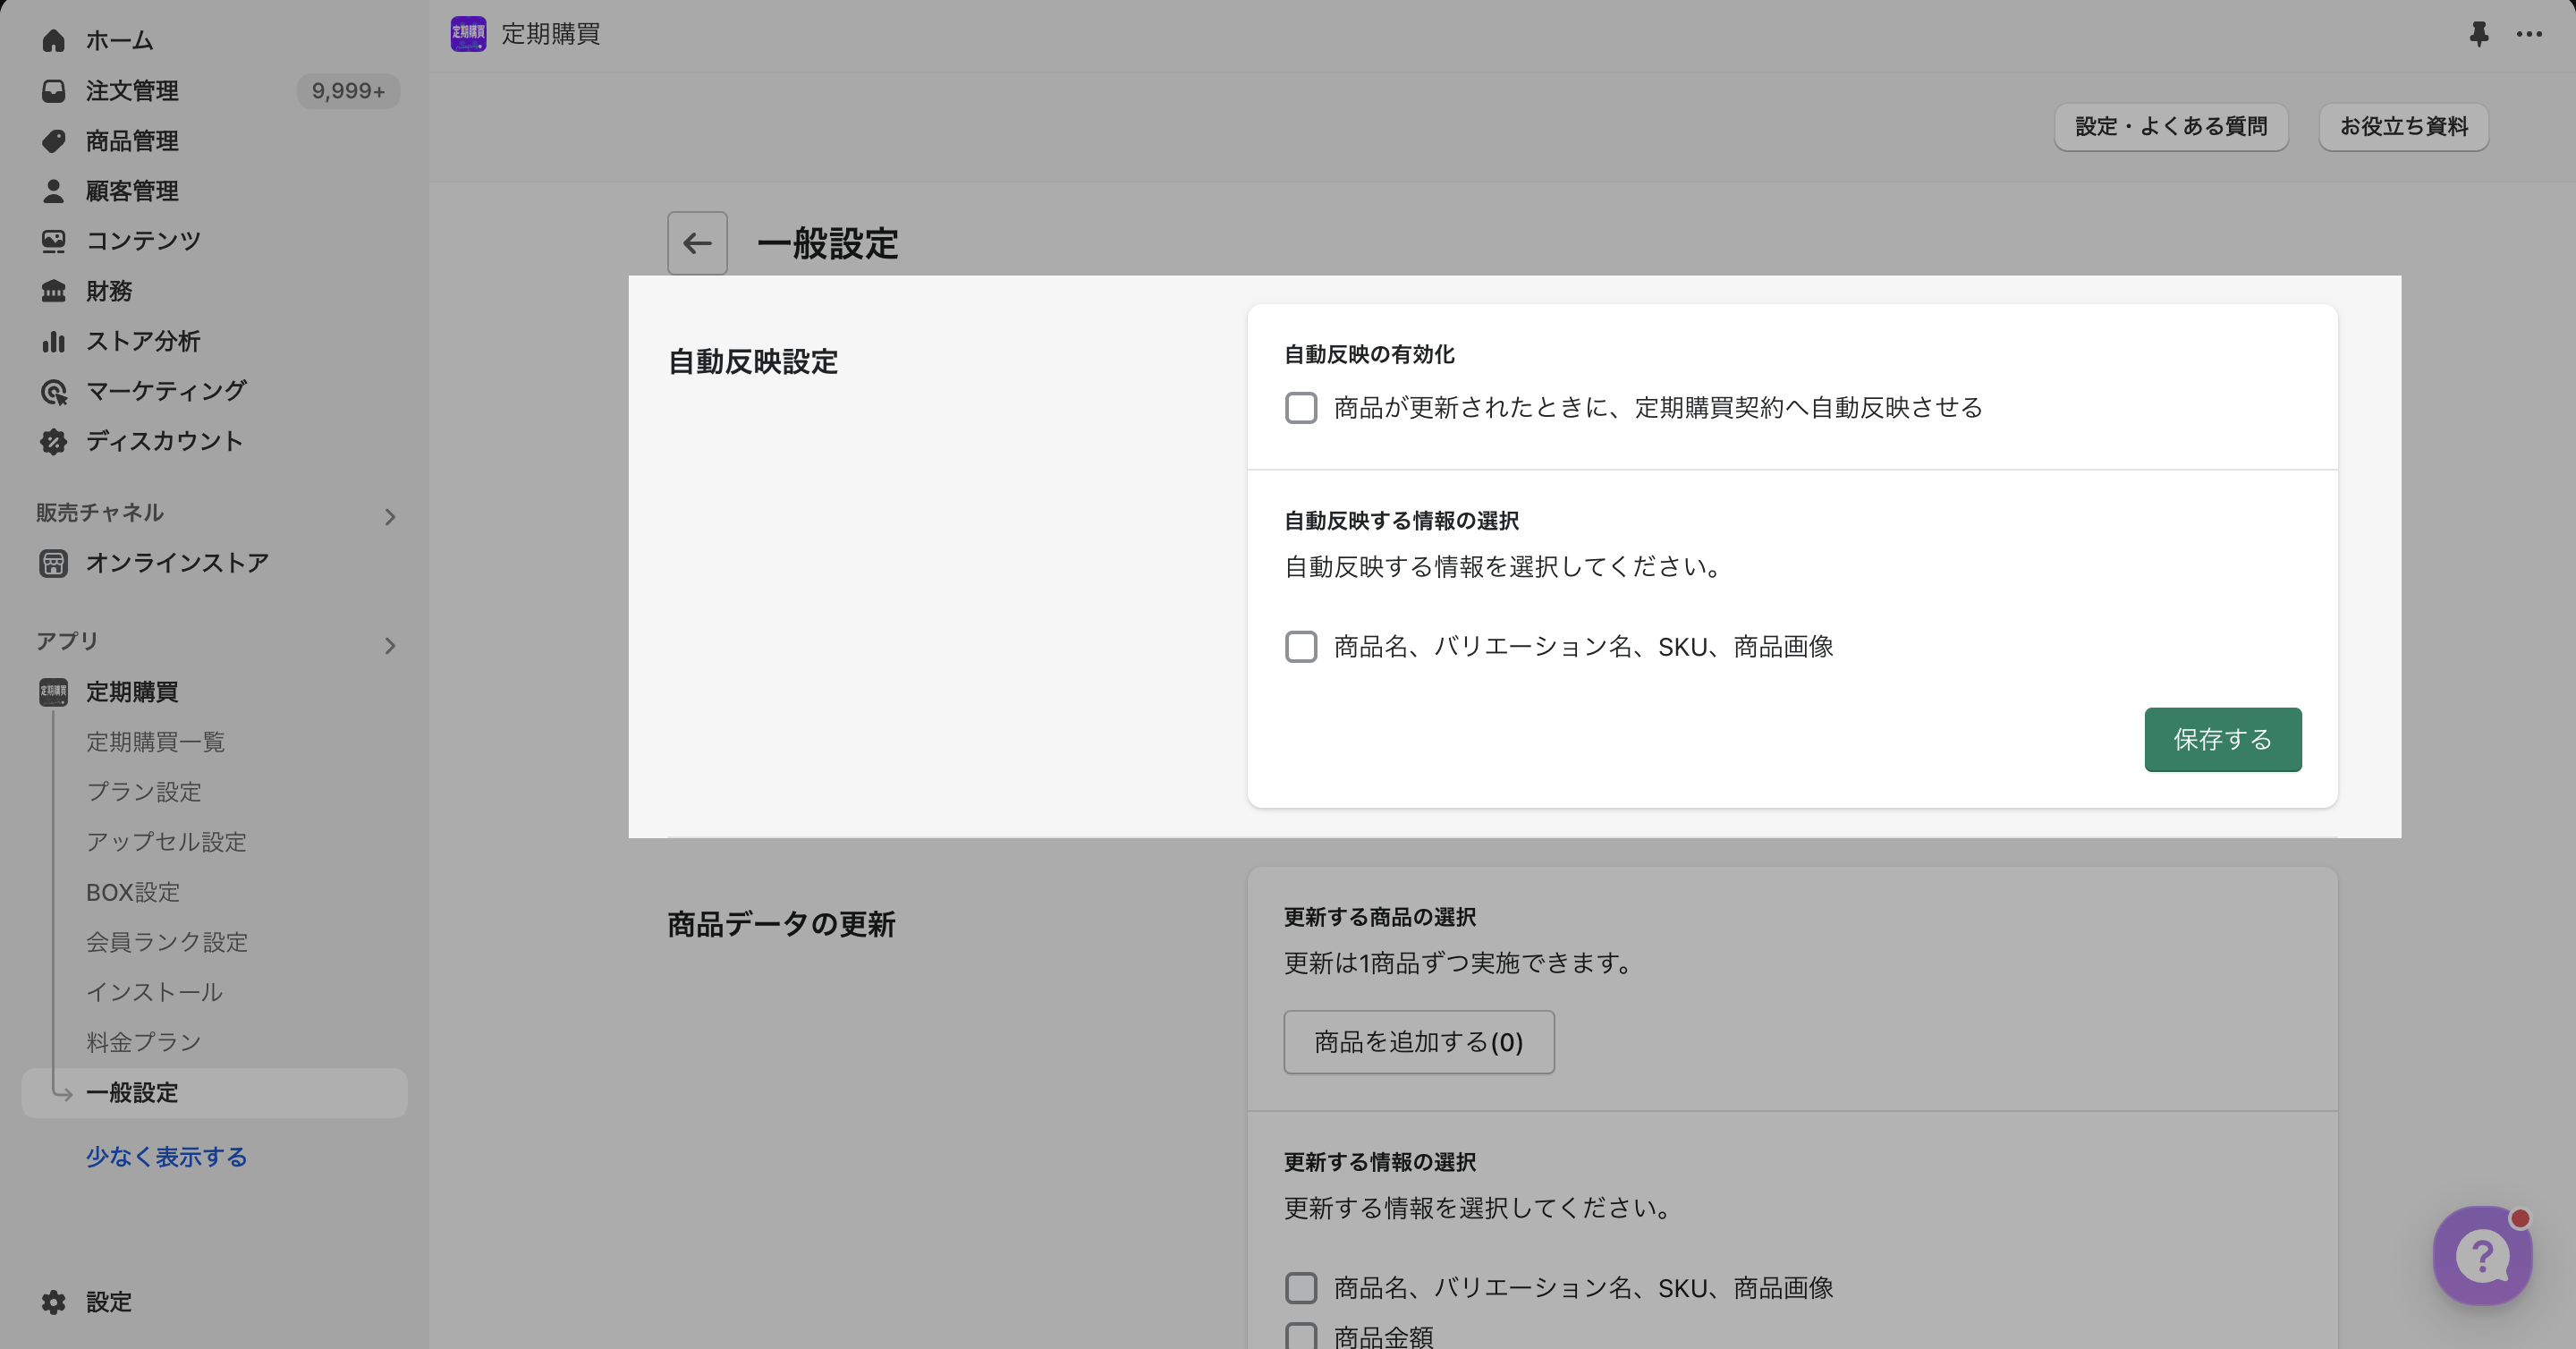Image resolution: width=2576 pixels, height=1349 pixels.
Task: Open the purple help chat bubble
Action: pos(2482,1255)
